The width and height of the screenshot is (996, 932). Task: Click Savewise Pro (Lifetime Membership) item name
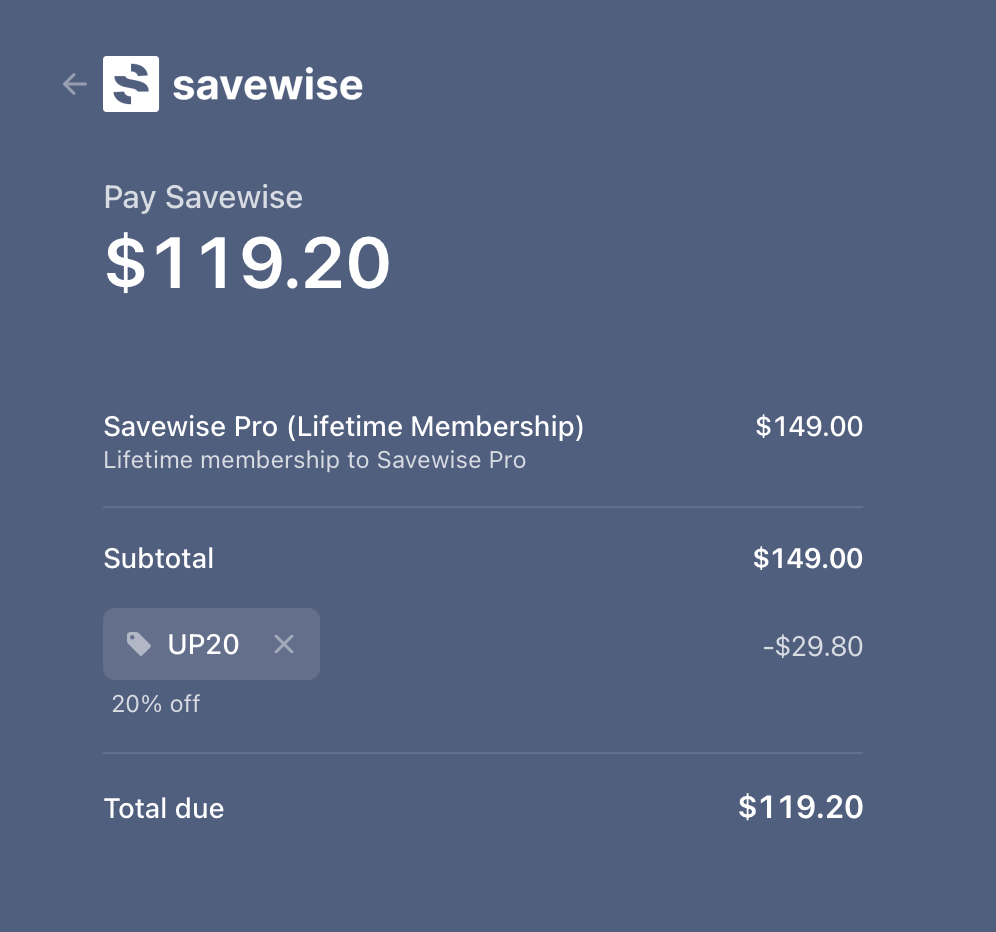coord(343,427)
